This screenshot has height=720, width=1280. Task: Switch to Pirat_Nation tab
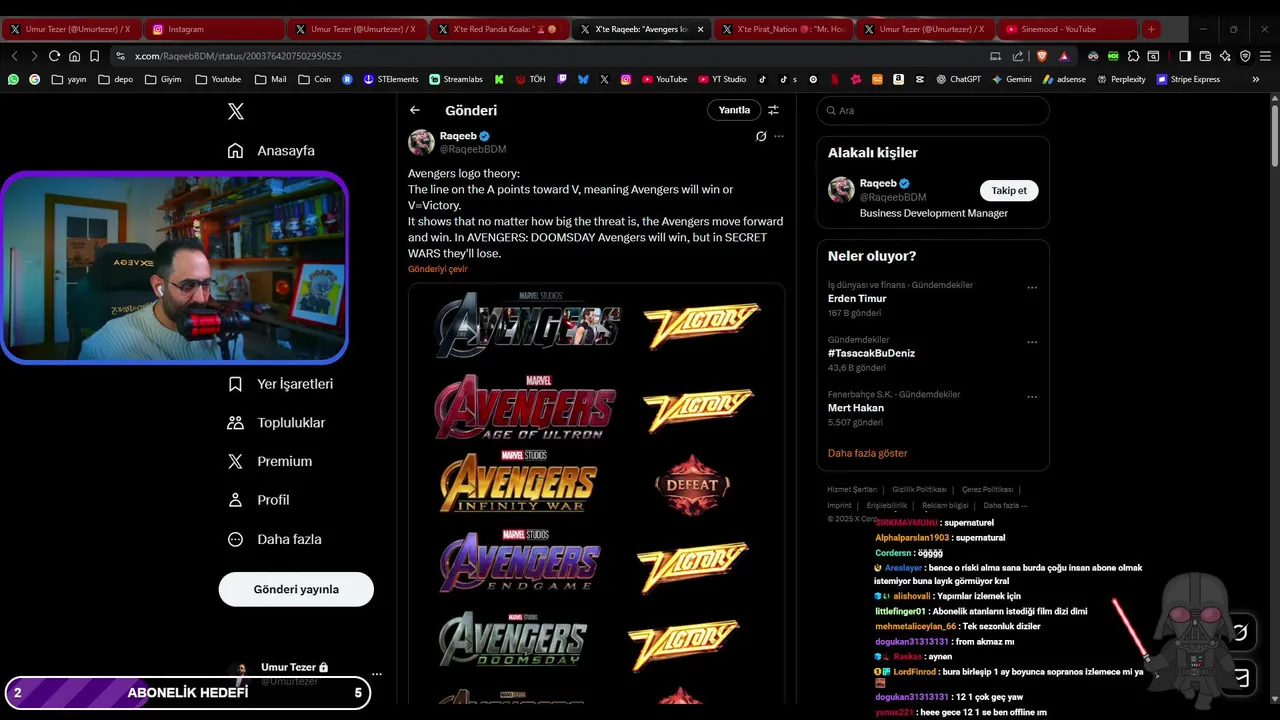click(783, 29)
